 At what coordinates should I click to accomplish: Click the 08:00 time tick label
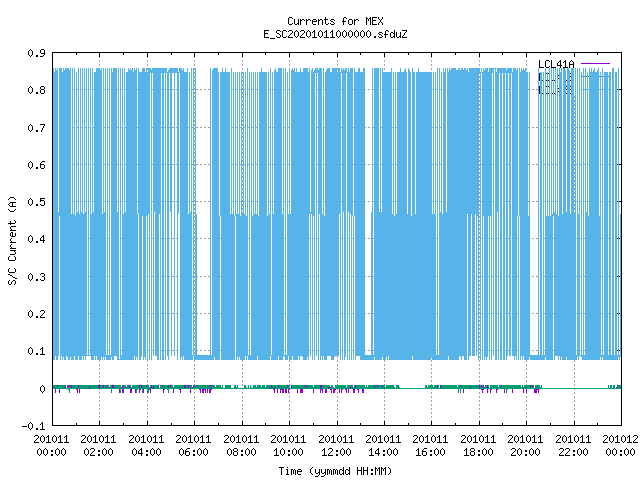[241, 452]
